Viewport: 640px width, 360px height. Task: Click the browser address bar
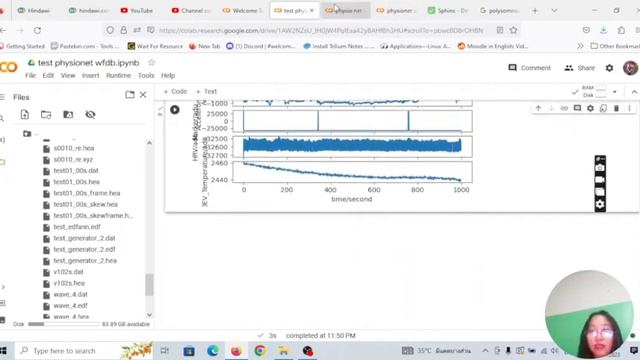(320, 30)
